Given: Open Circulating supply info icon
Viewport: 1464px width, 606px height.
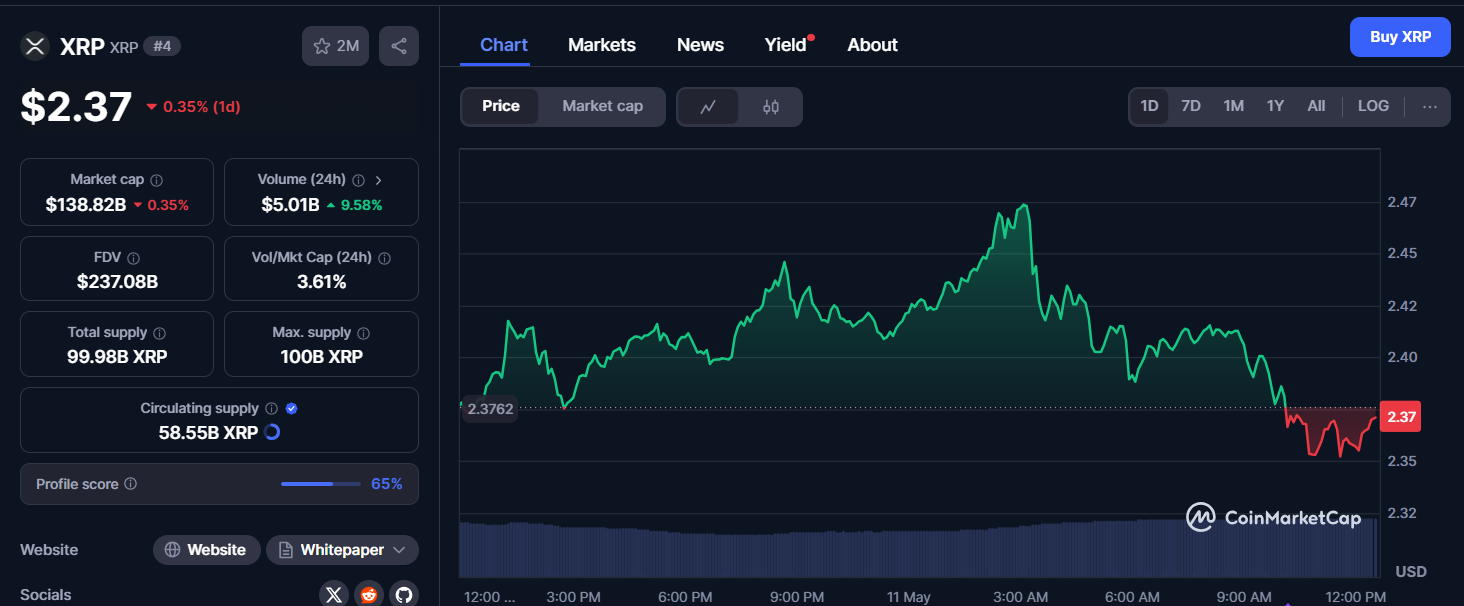Looking at the screenshot, I should pos(270,409).
